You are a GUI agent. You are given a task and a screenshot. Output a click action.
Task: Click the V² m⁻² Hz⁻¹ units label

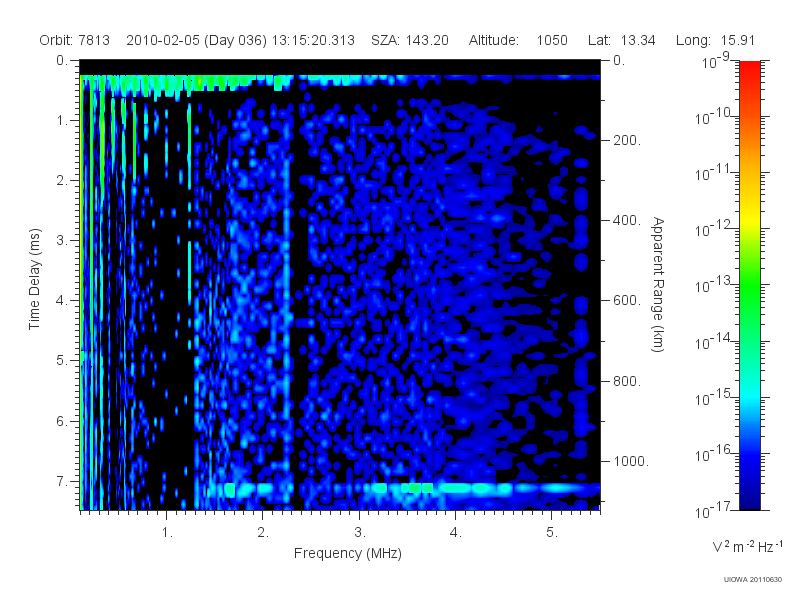pos(746,546)
